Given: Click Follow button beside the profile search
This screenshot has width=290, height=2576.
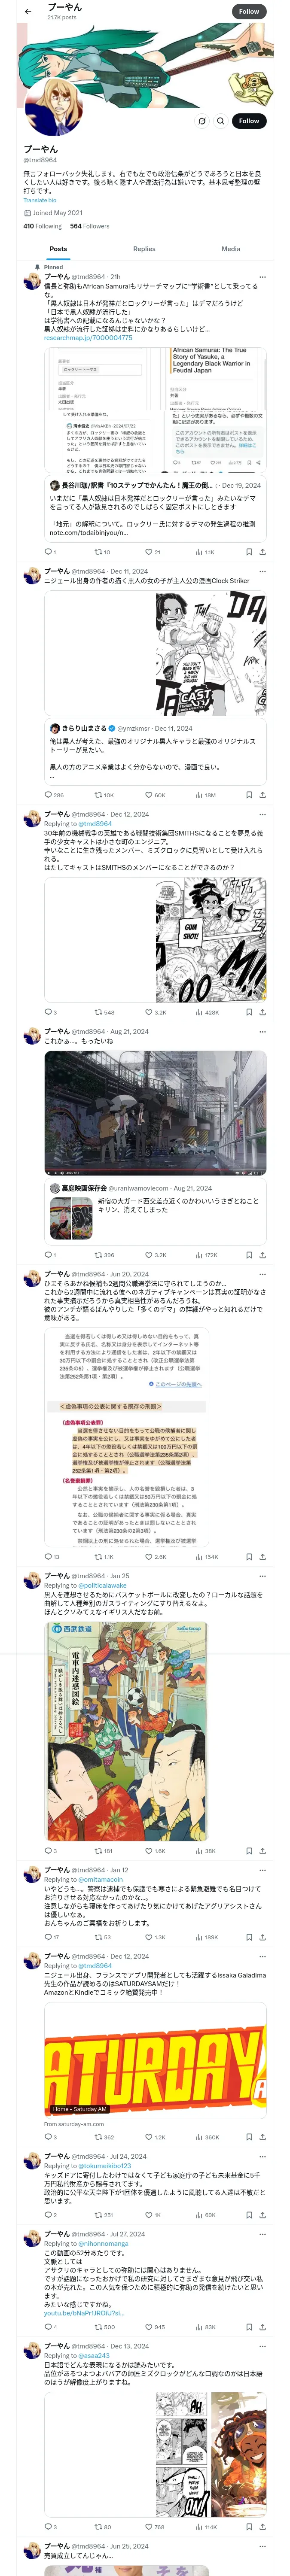Looking at the screenshot, I should [x=249, y=121].
